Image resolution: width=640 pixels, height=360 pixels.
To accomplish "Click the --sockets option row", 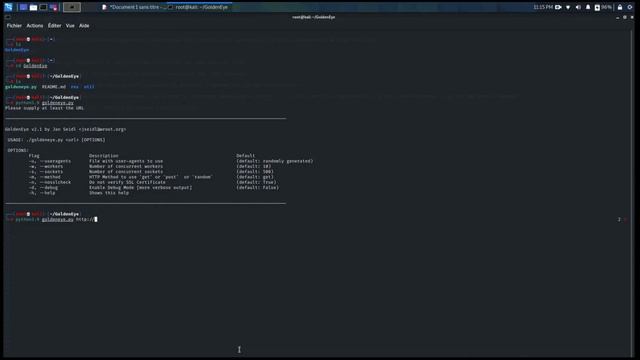I will 151,172.
